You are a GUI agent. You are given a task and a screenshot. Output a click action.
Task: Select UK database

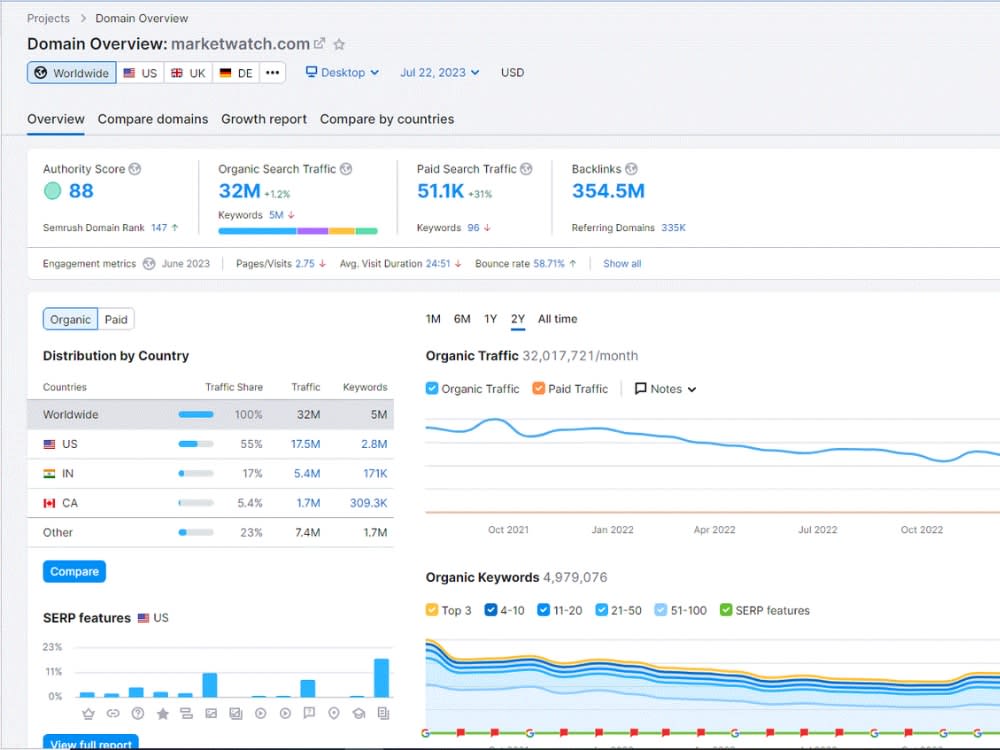click(188, 73)
